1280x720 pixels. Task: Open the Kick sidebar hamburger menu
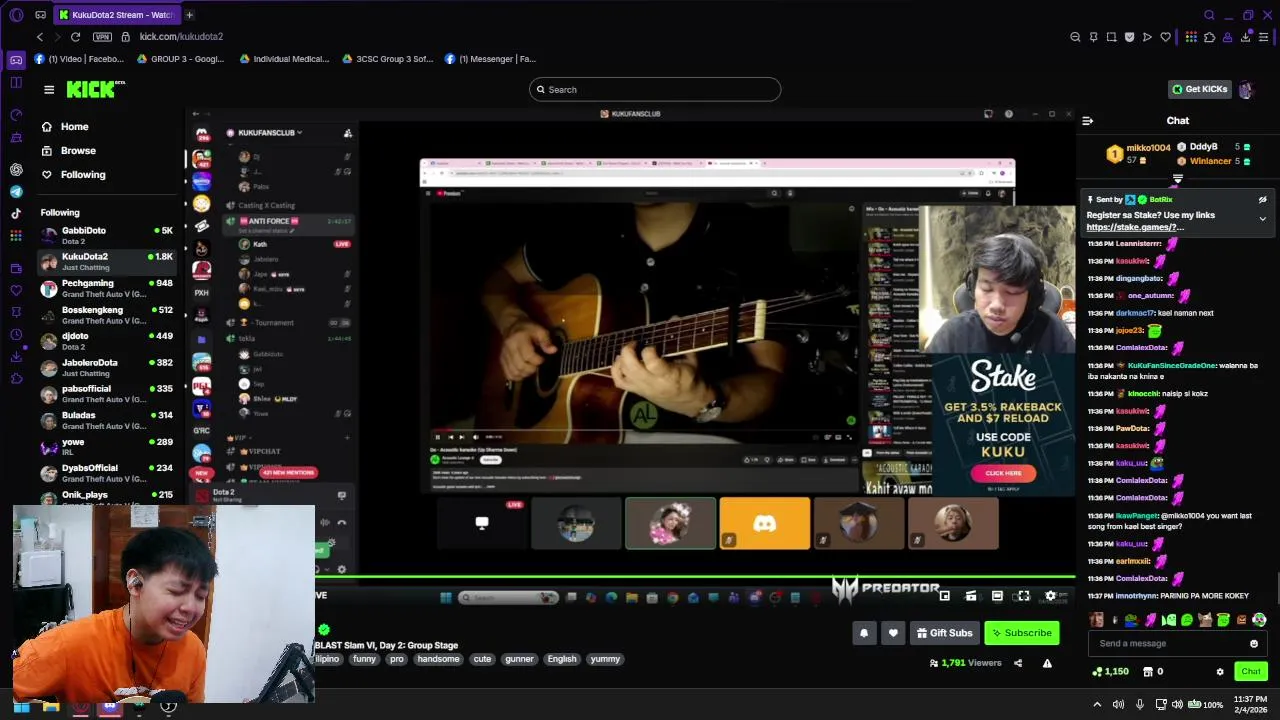point(49,90)
